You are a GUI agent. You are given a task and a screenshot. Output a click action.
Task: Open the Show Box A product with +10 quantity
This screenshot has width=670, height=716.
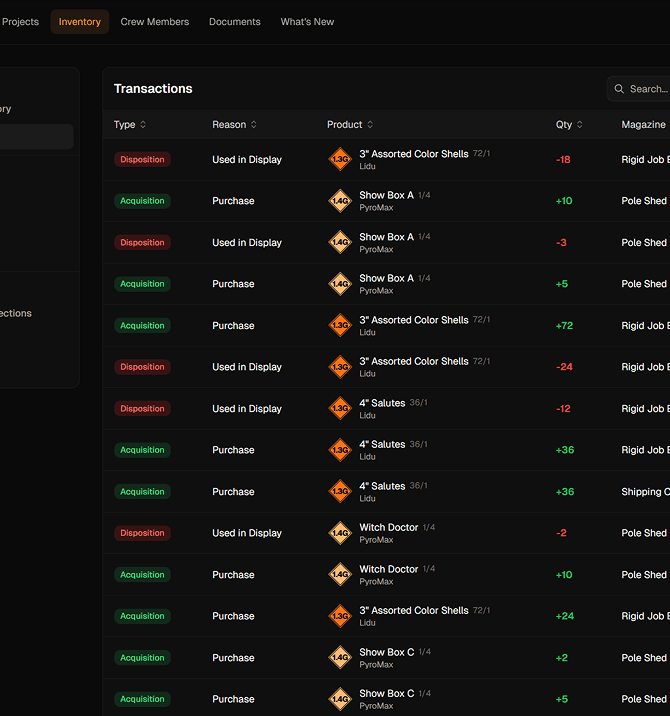click(386, 195)
